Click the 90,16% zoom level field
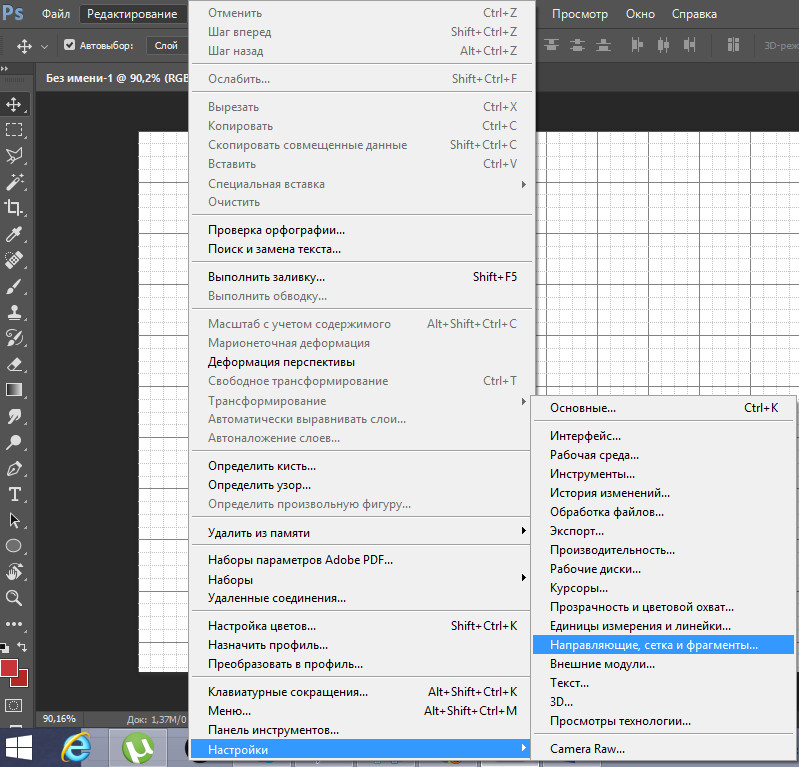 tap(59, 719)
